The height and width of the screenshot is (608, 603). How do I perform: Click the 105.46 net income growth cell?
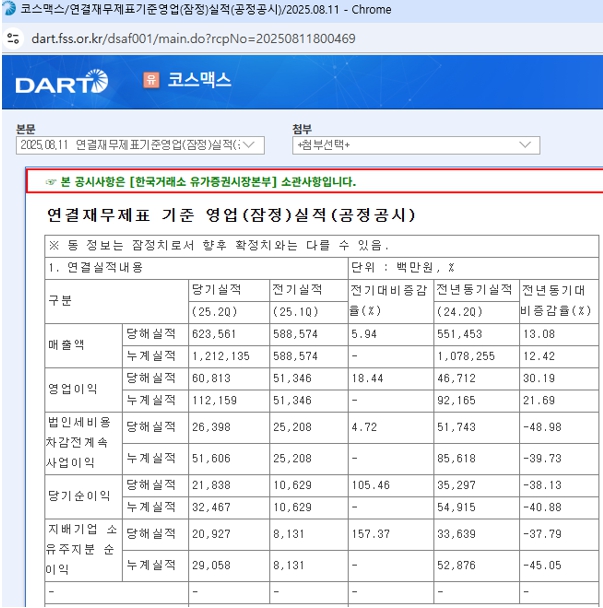coord(371,483)
